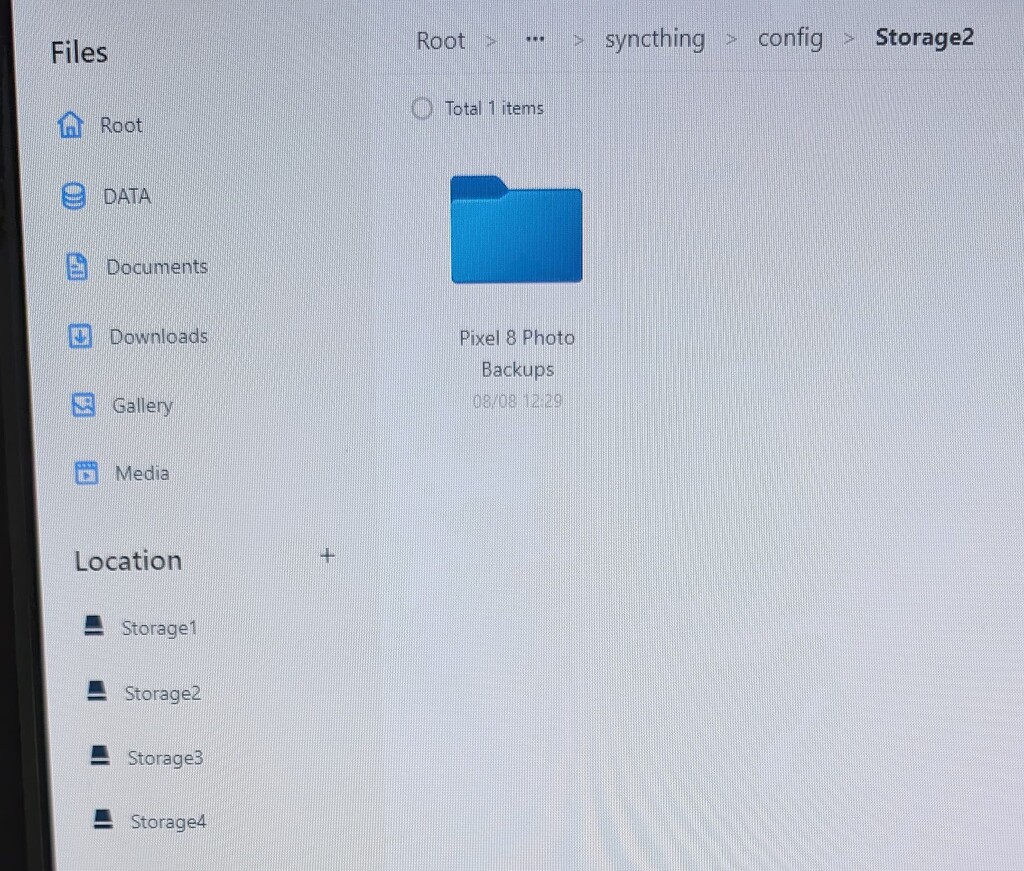Screen dimensions: 1024x871
Task: Open the chevron after syncthing breadcrumb
Action: click(731, 39)
